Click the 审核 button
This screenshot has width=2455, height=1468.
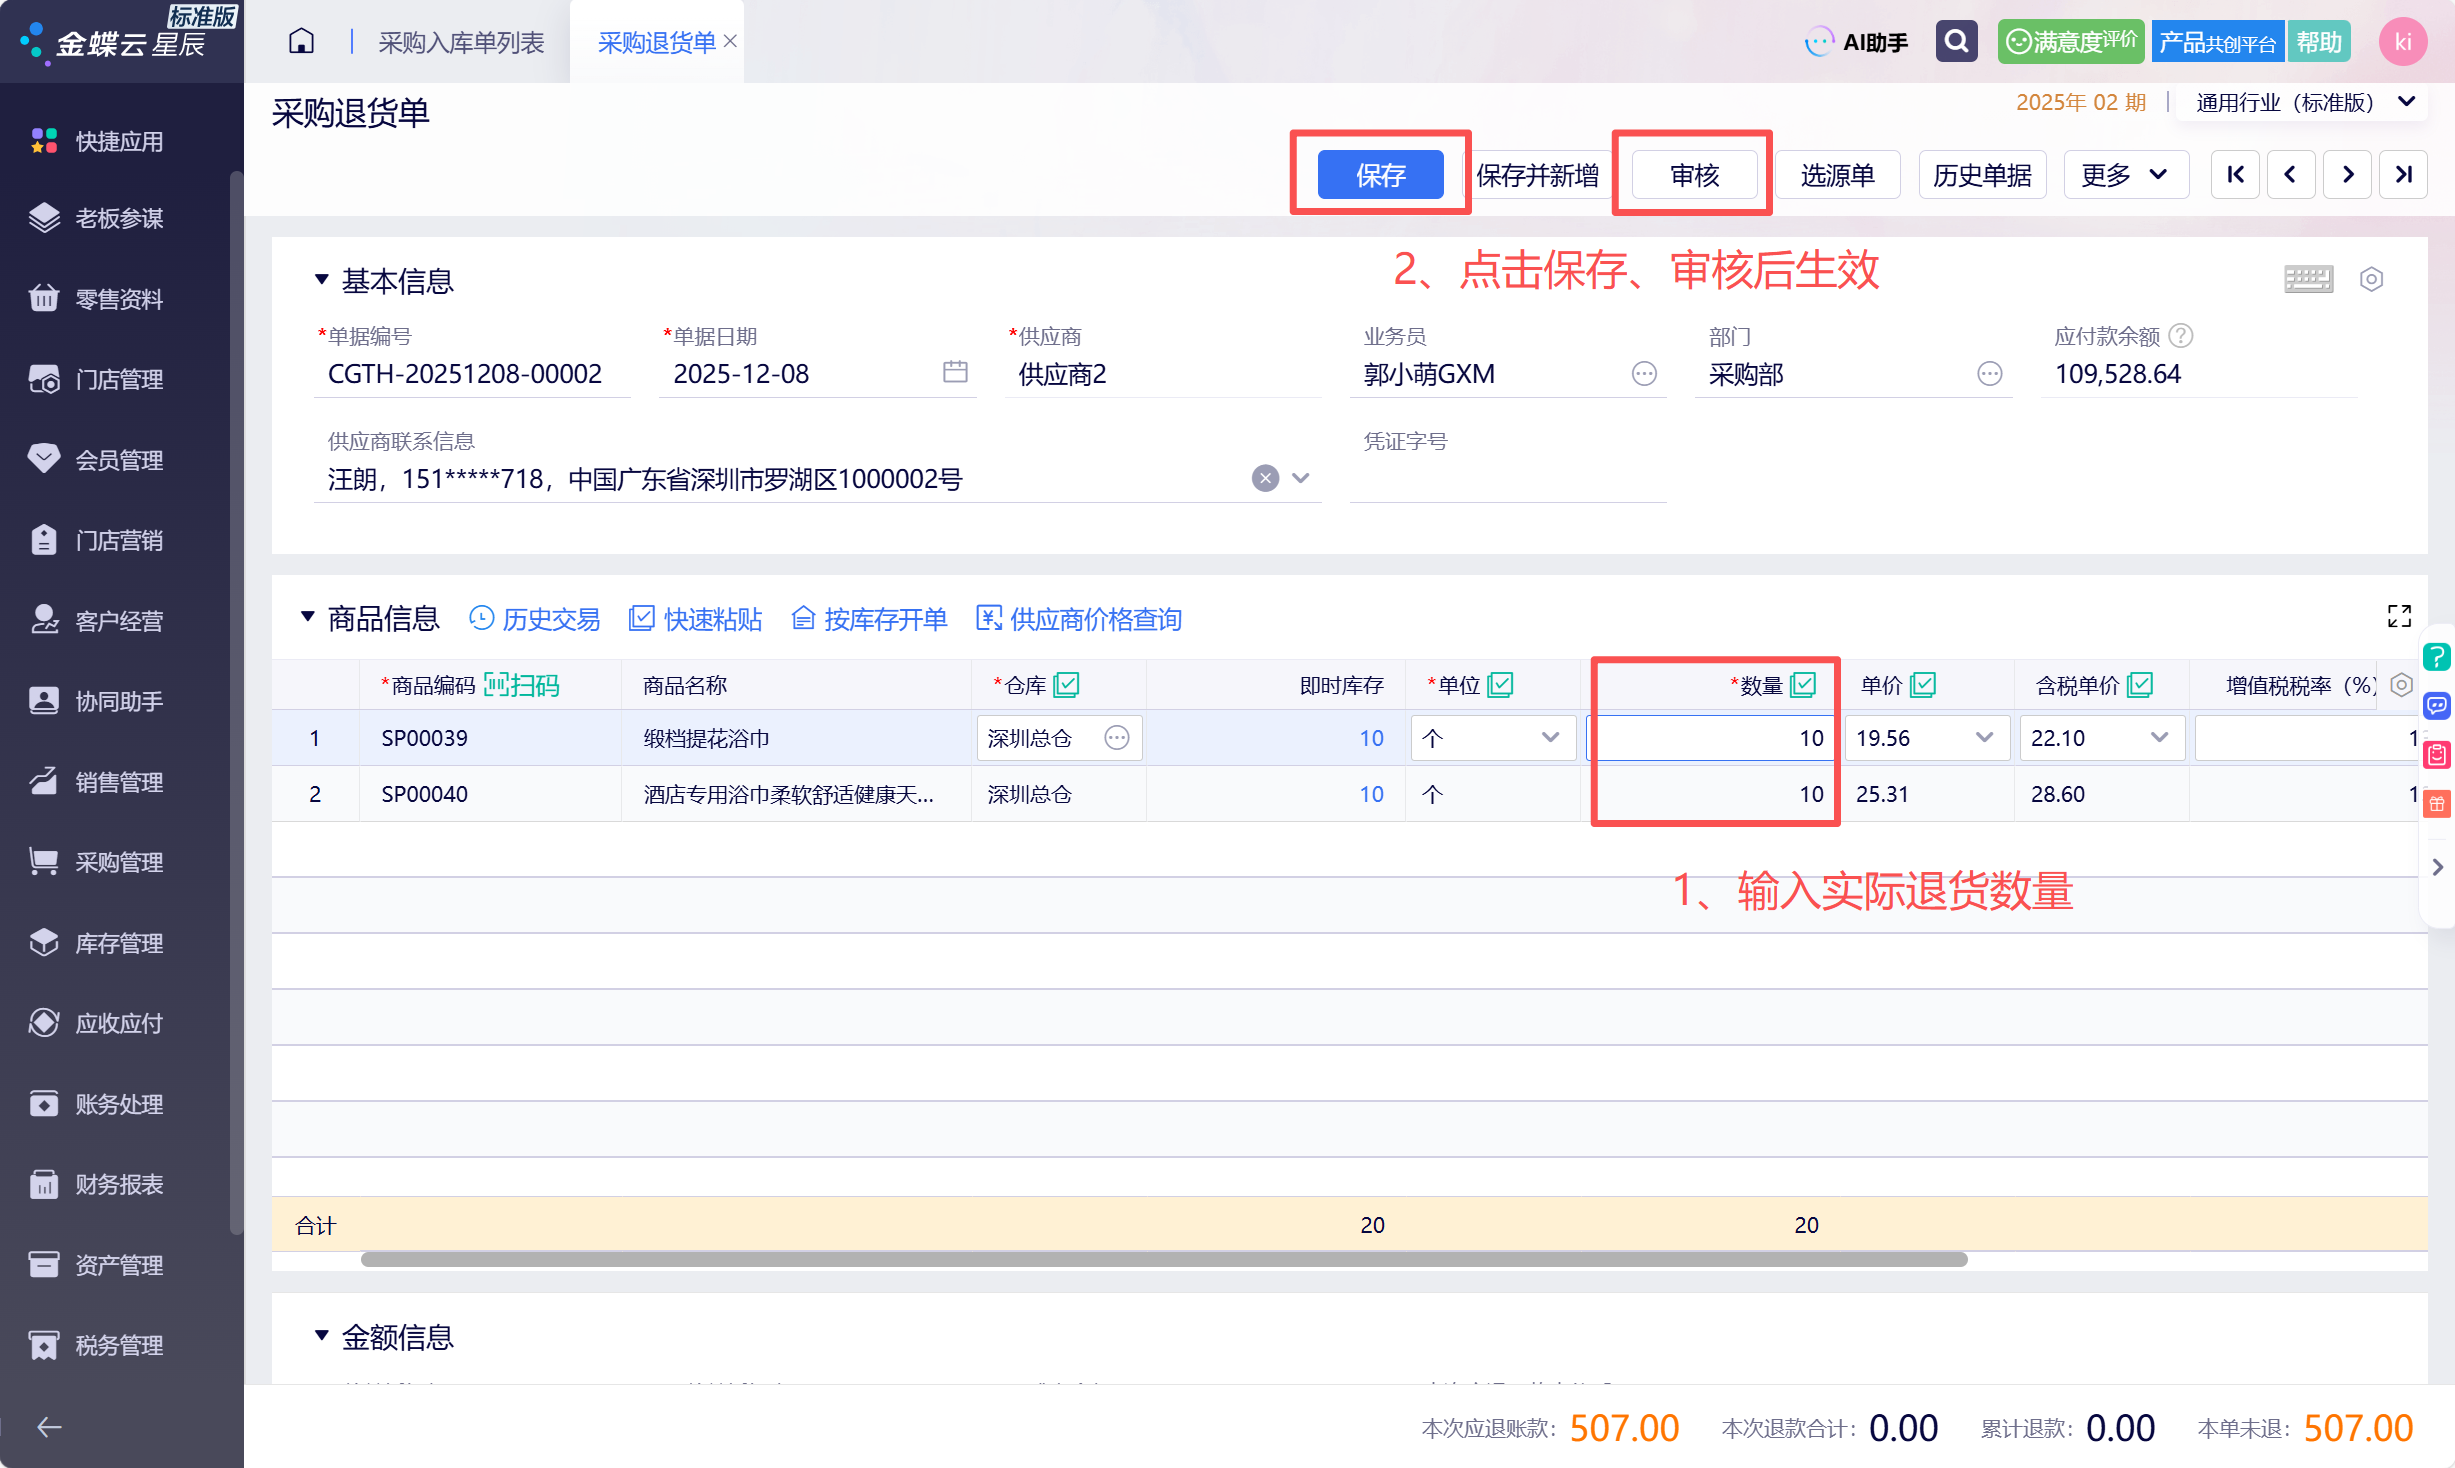(1694, 175)
